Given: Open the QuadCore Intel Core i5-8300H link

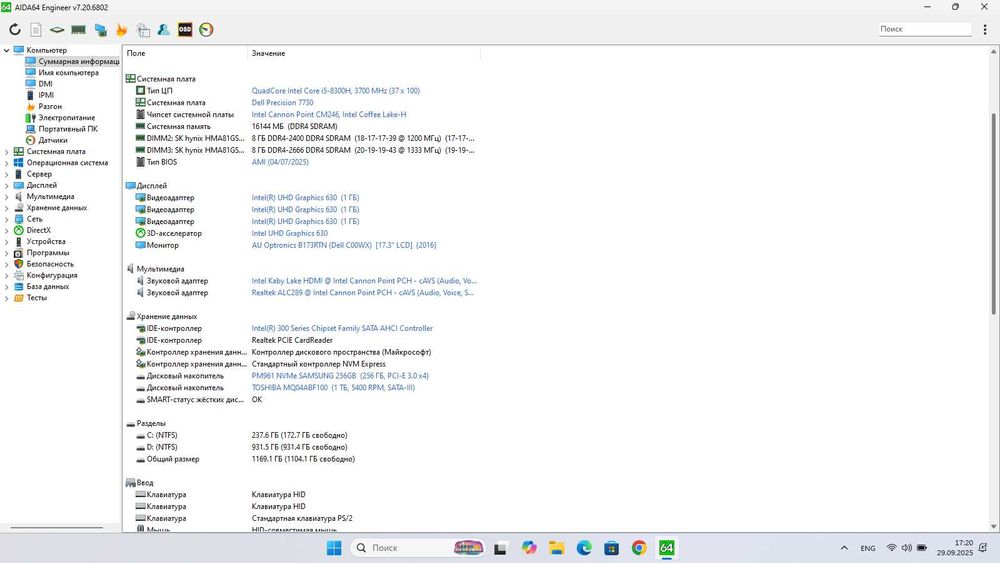Looking at the screenshot, I should point(335,91).
